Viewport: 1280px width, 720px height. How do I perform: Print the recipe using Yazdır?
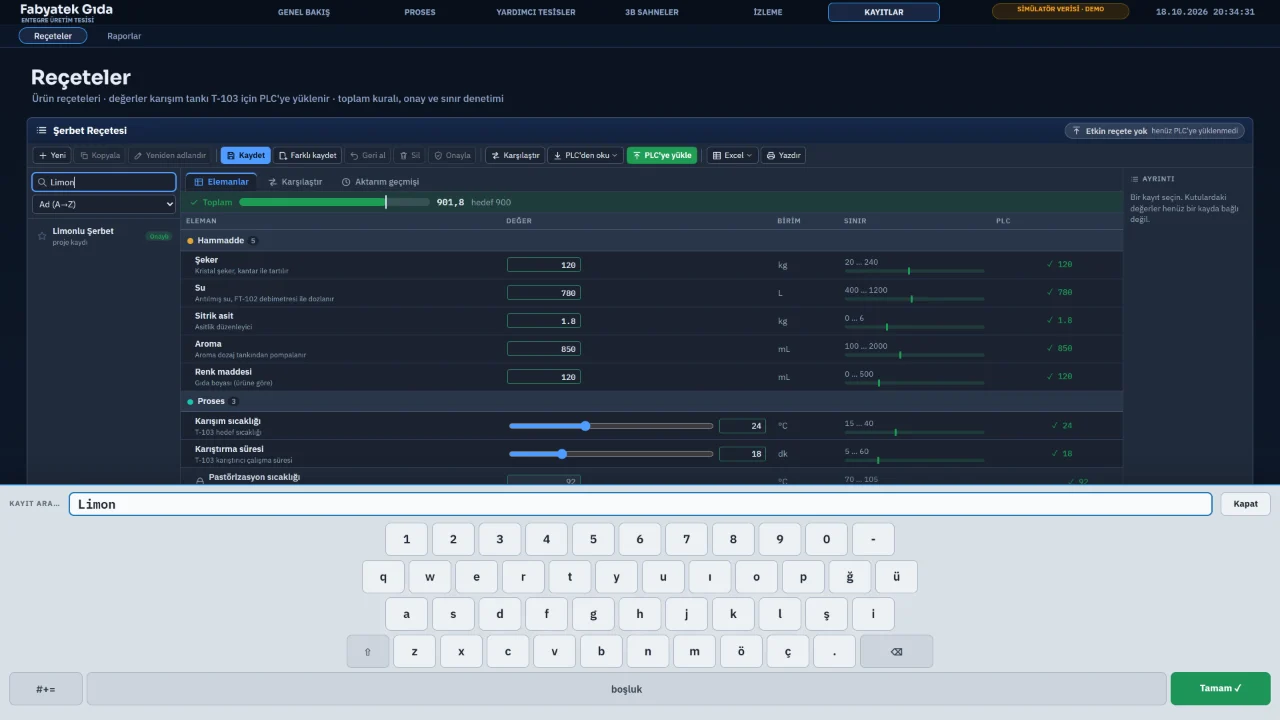[x=784, y=155]
